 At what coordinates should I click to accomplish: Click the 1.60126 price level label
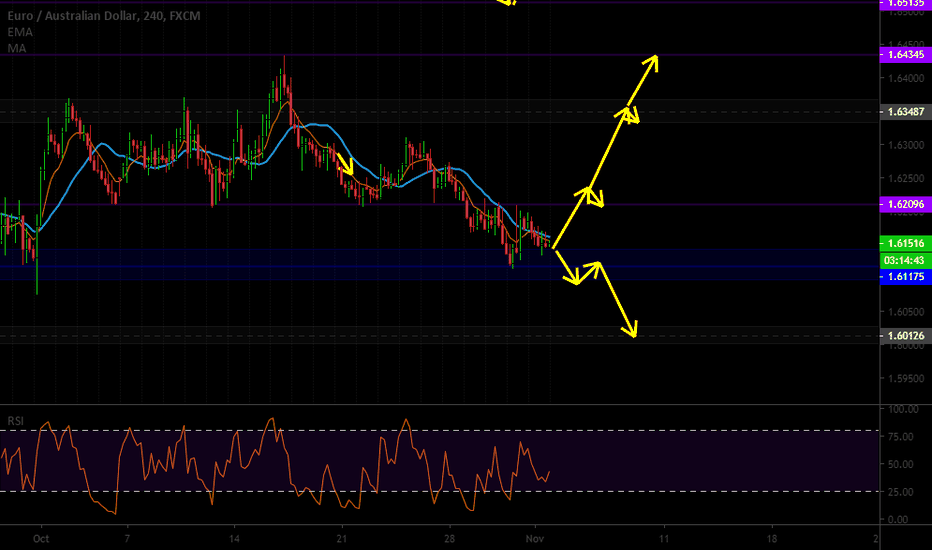pyautogui.click(x=905, y=336)
